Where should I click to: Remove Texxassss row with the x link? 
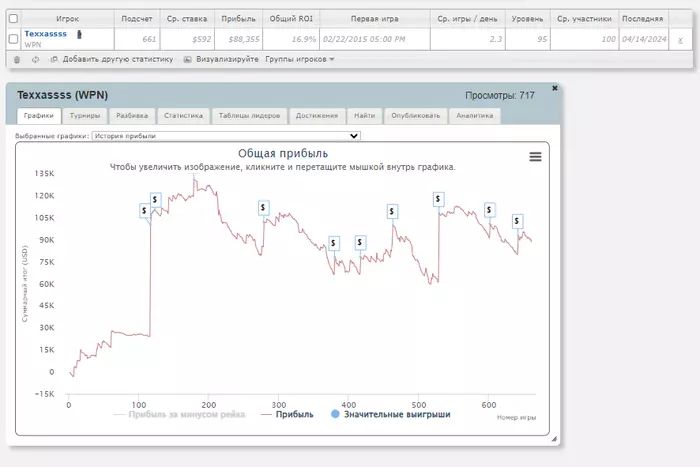click(x=680, y=40)
